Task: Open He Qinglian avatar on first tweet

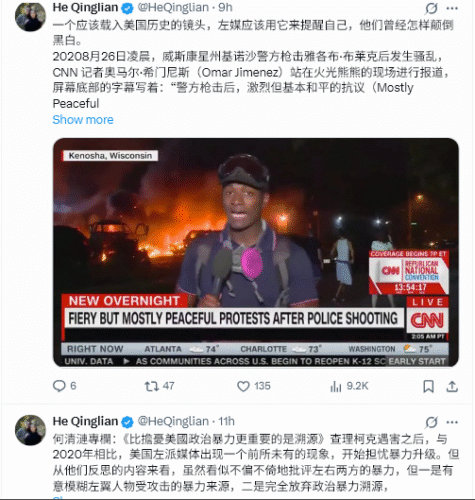Action: [x=30, y=16]
